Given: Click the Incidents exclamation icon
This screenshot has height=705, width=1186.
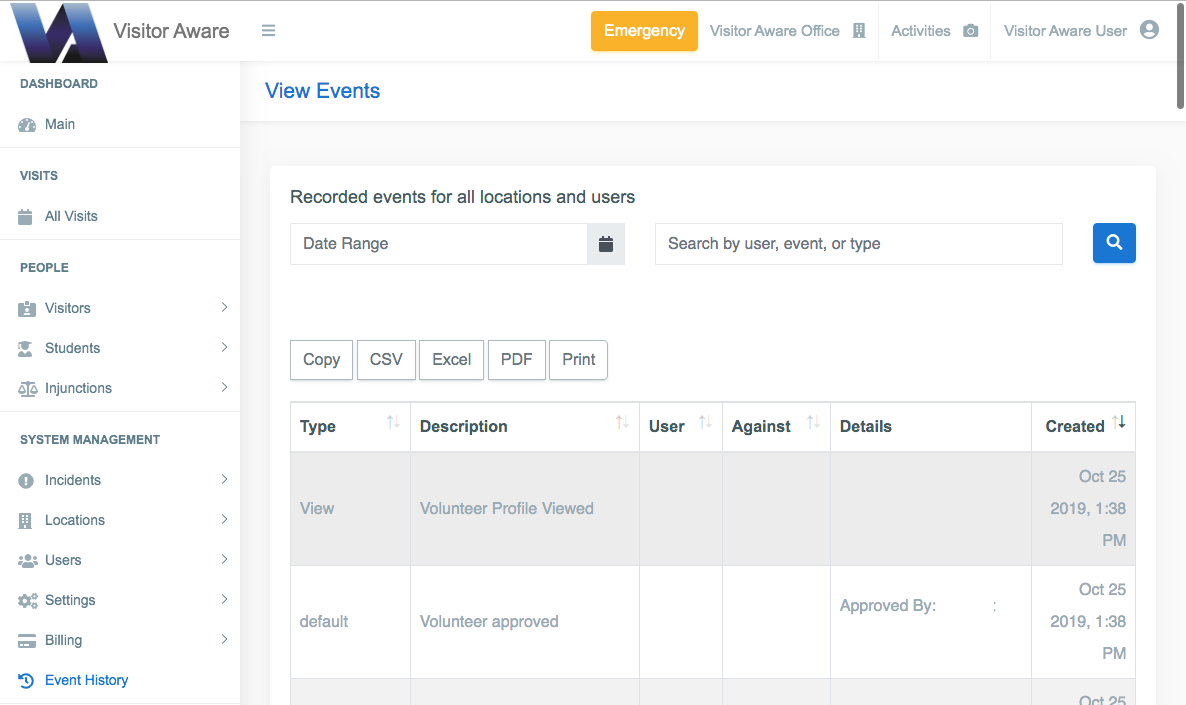Looking at the screenshot, I should pos(26,481).
